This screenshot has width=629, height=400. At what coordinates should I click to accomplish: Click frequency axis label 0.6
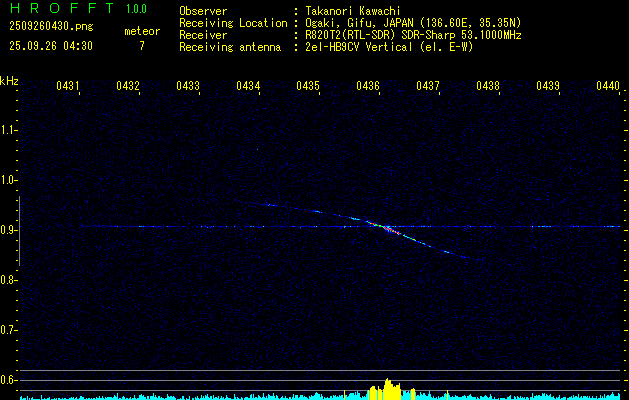pyautogui.click(x=8, y=380)
